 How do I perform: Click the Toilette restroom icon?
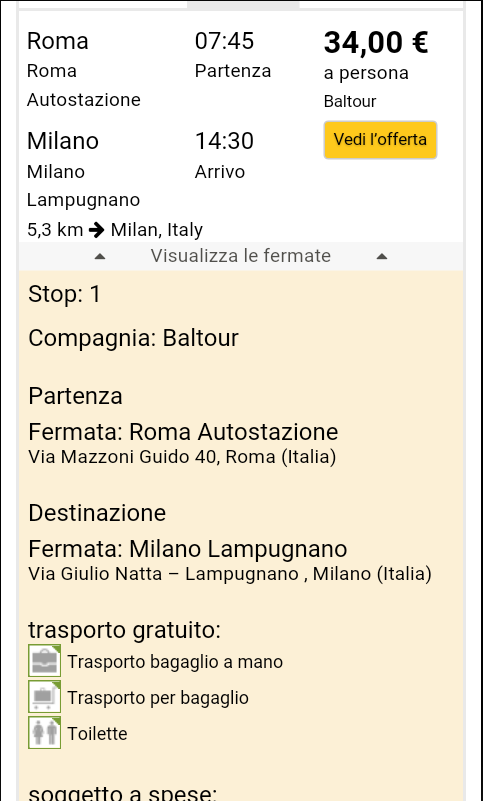point(44,733)
